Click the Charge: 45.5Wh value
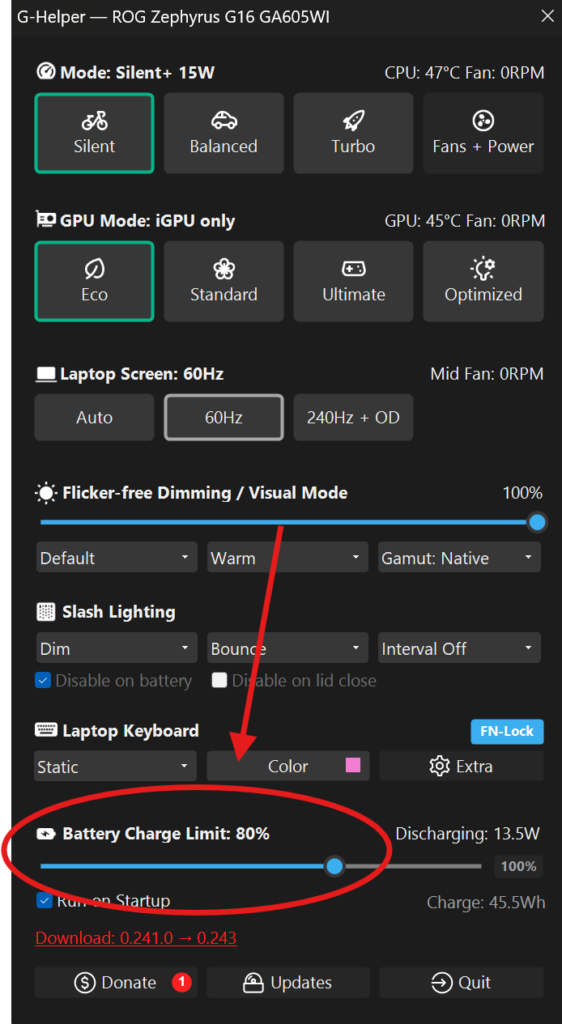The image size is (562, 1024). 486,903
